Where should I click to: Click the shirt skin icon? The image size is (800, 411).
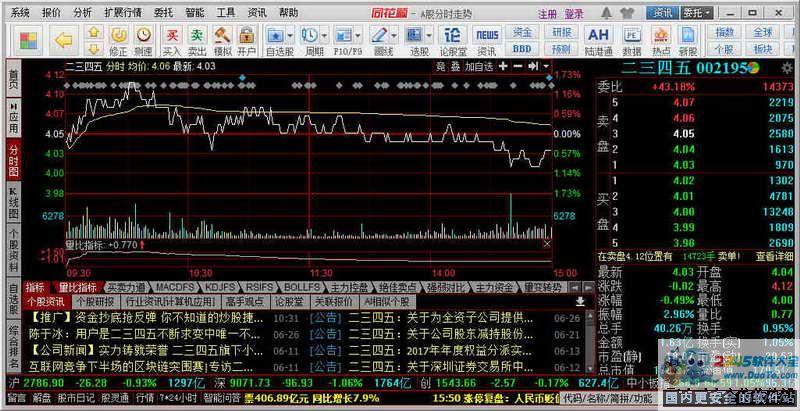(627, 13)
